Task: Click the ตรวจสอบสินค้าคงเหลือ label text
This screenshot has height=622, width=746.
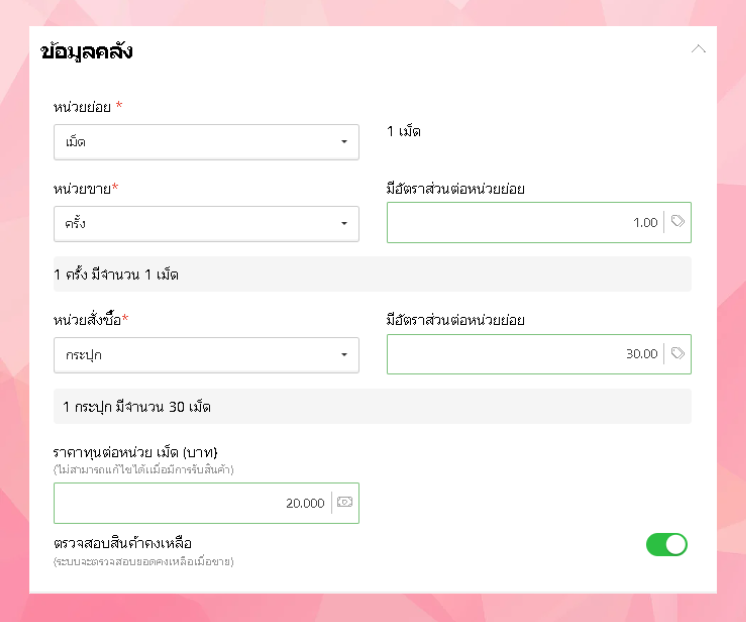Action: (123, 543)
